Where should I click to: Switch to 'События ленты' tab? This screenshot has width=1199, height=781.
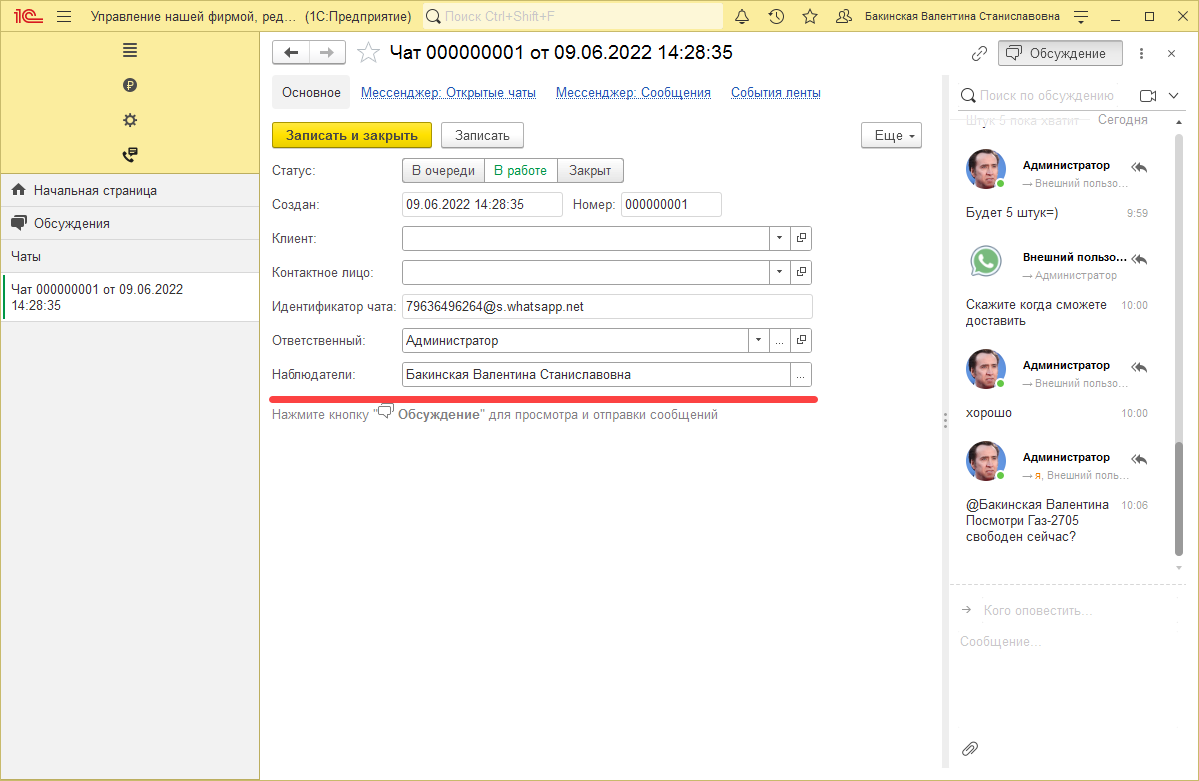[x=775, y=92]
